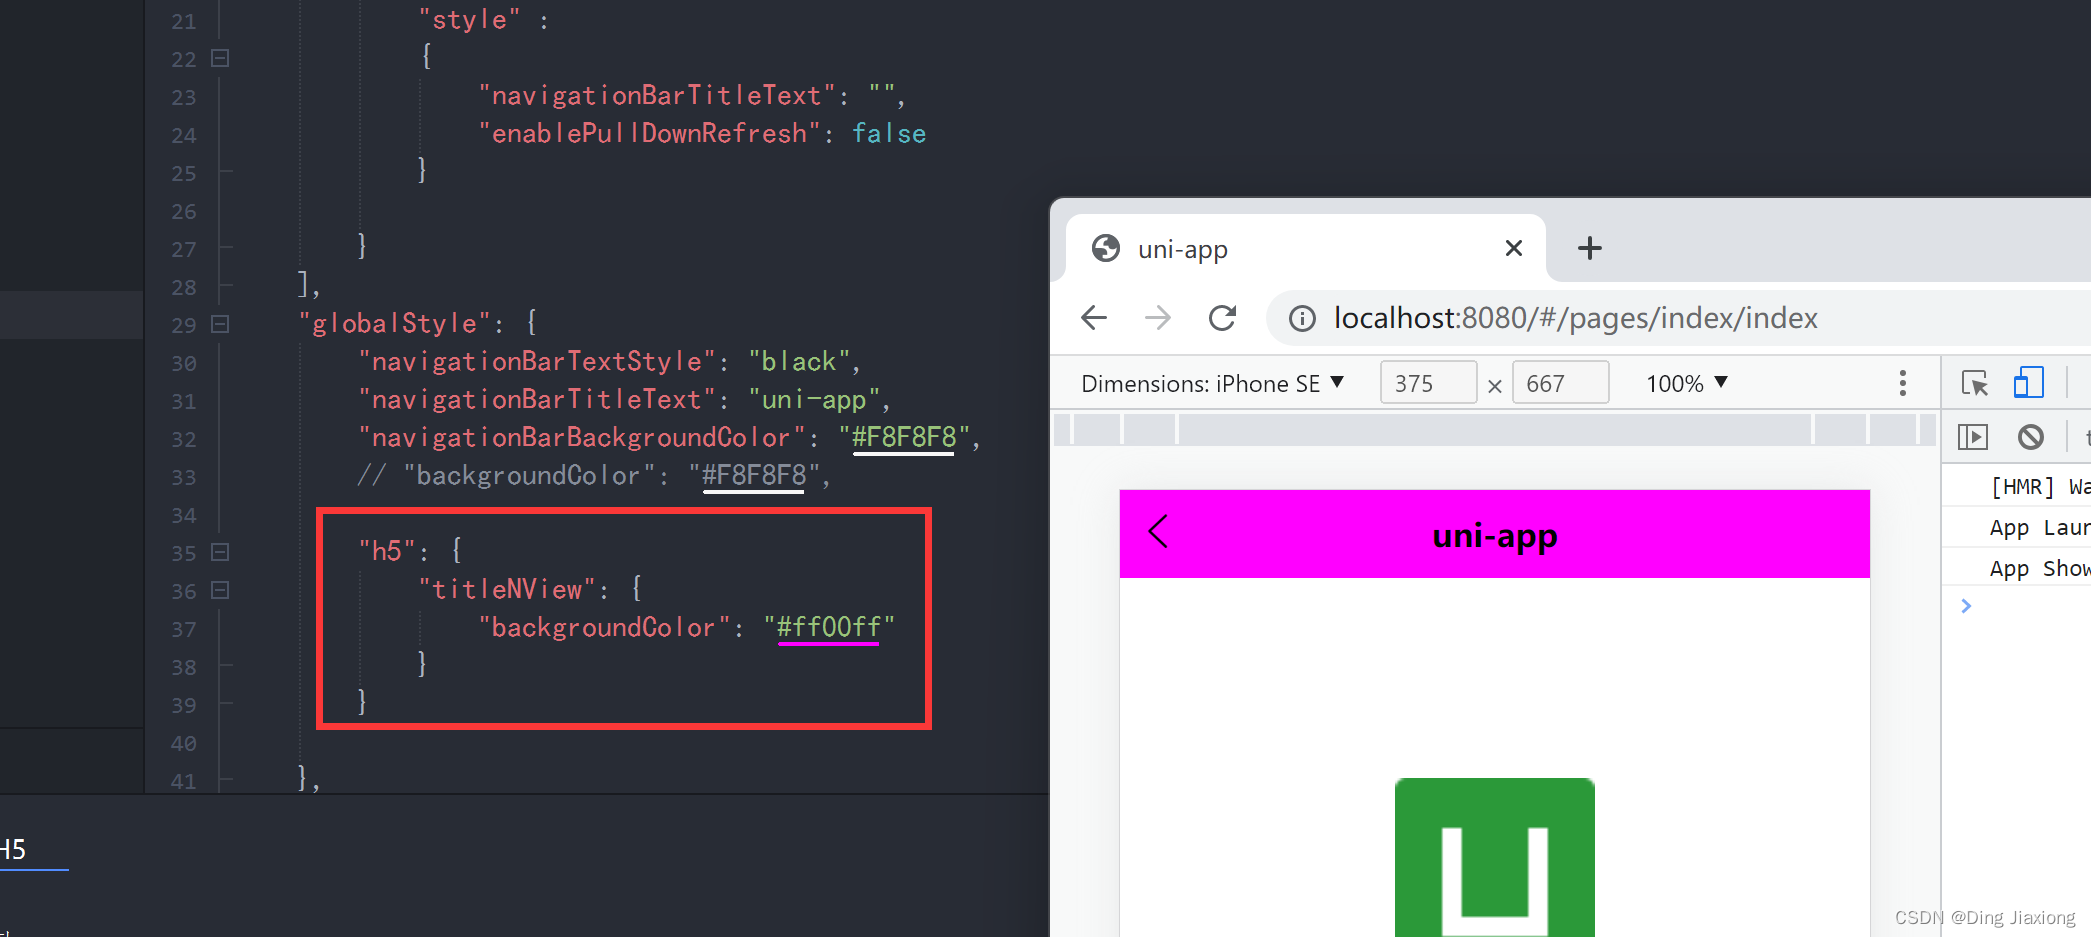Click "navigationBarTextStyle" key on line 30
The height and width of the screenshot is (937, 2091).
point(537,362)
